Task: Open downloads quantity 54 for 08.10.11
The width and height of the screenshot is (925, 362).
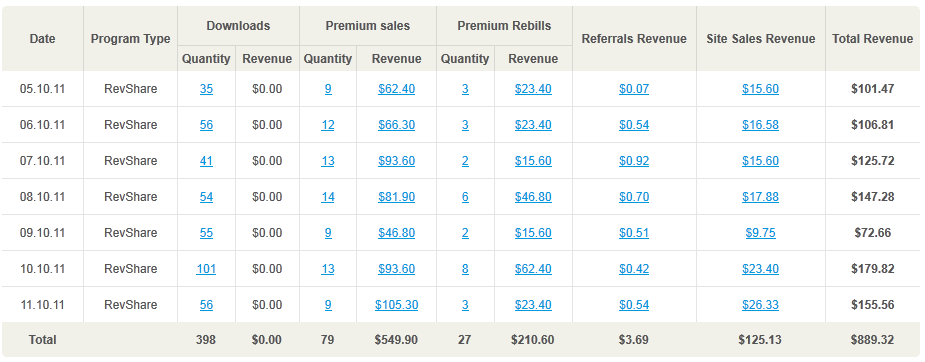Action: coord(206,197)
